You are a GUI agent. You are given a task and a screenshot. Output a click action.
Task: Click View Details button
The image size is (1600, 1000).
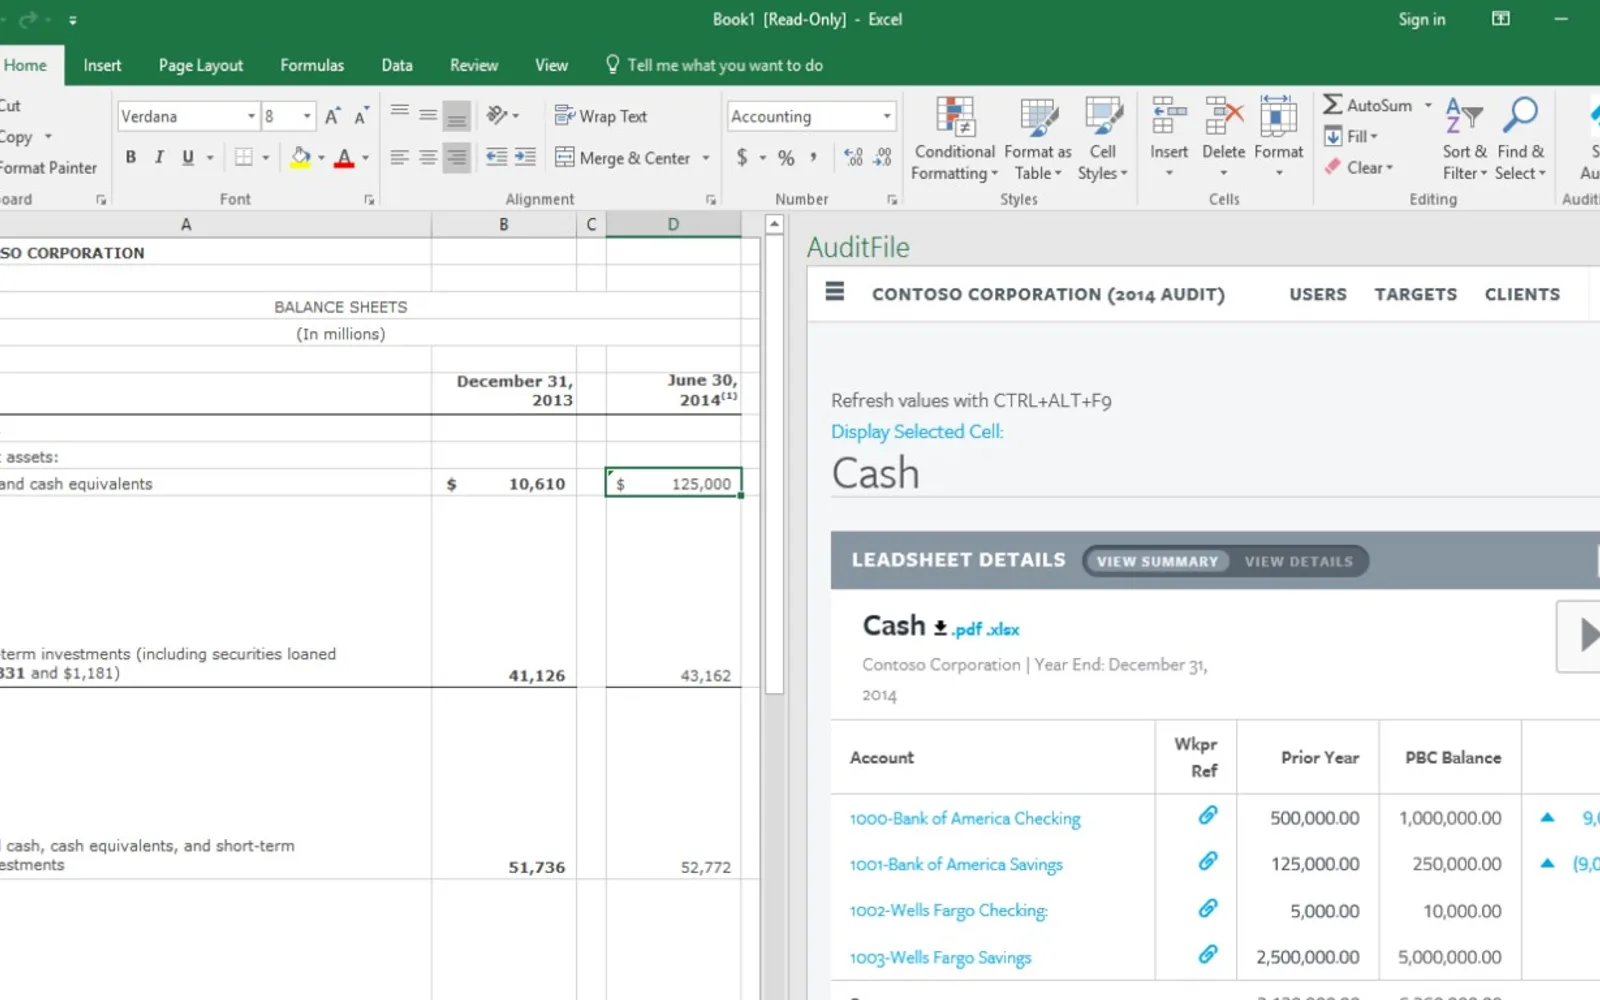[1298, 561]
